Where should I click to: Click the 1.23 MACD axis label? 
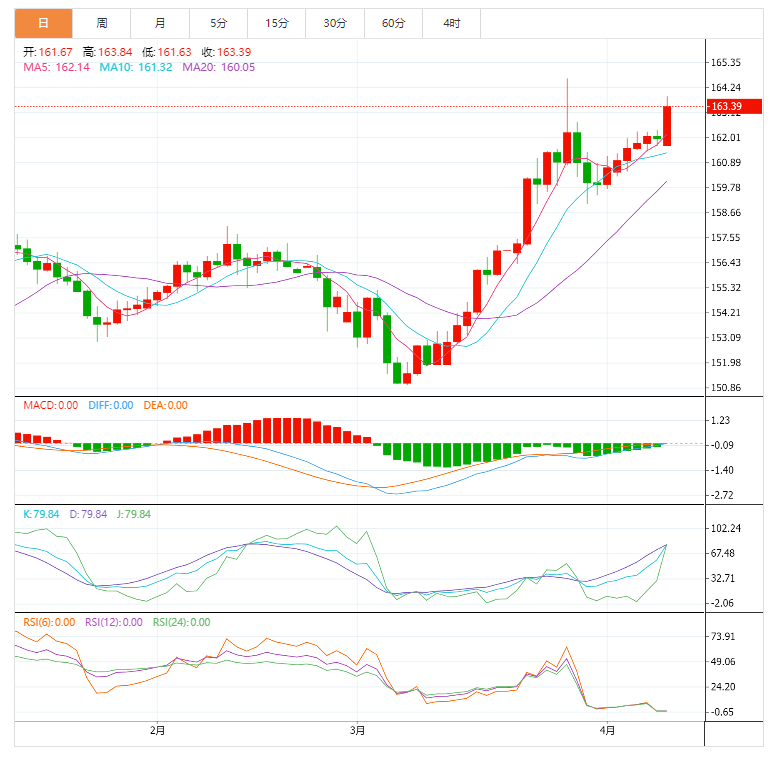click(x=720, y=420)
